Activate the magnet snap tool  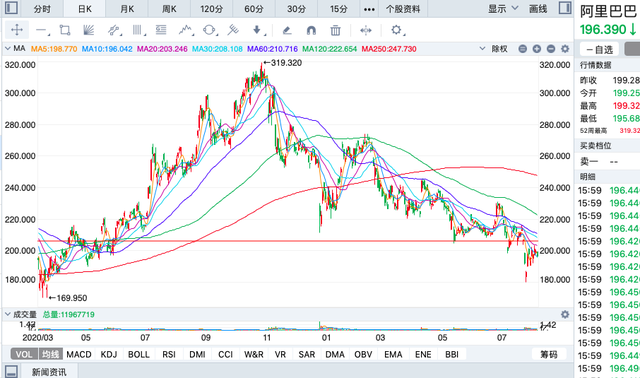point(311,30)
